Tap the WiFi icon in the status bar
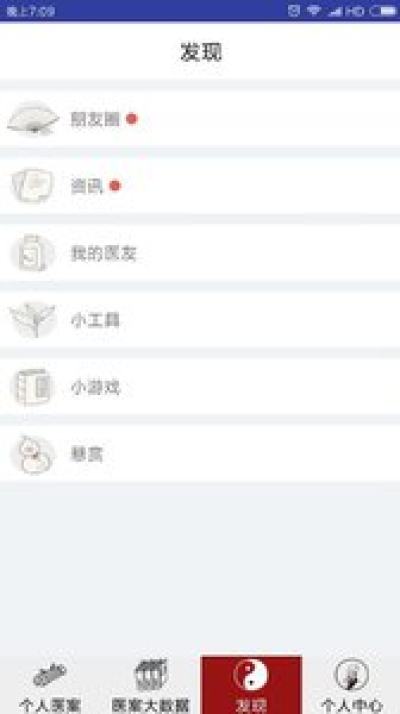 (314, 10)
